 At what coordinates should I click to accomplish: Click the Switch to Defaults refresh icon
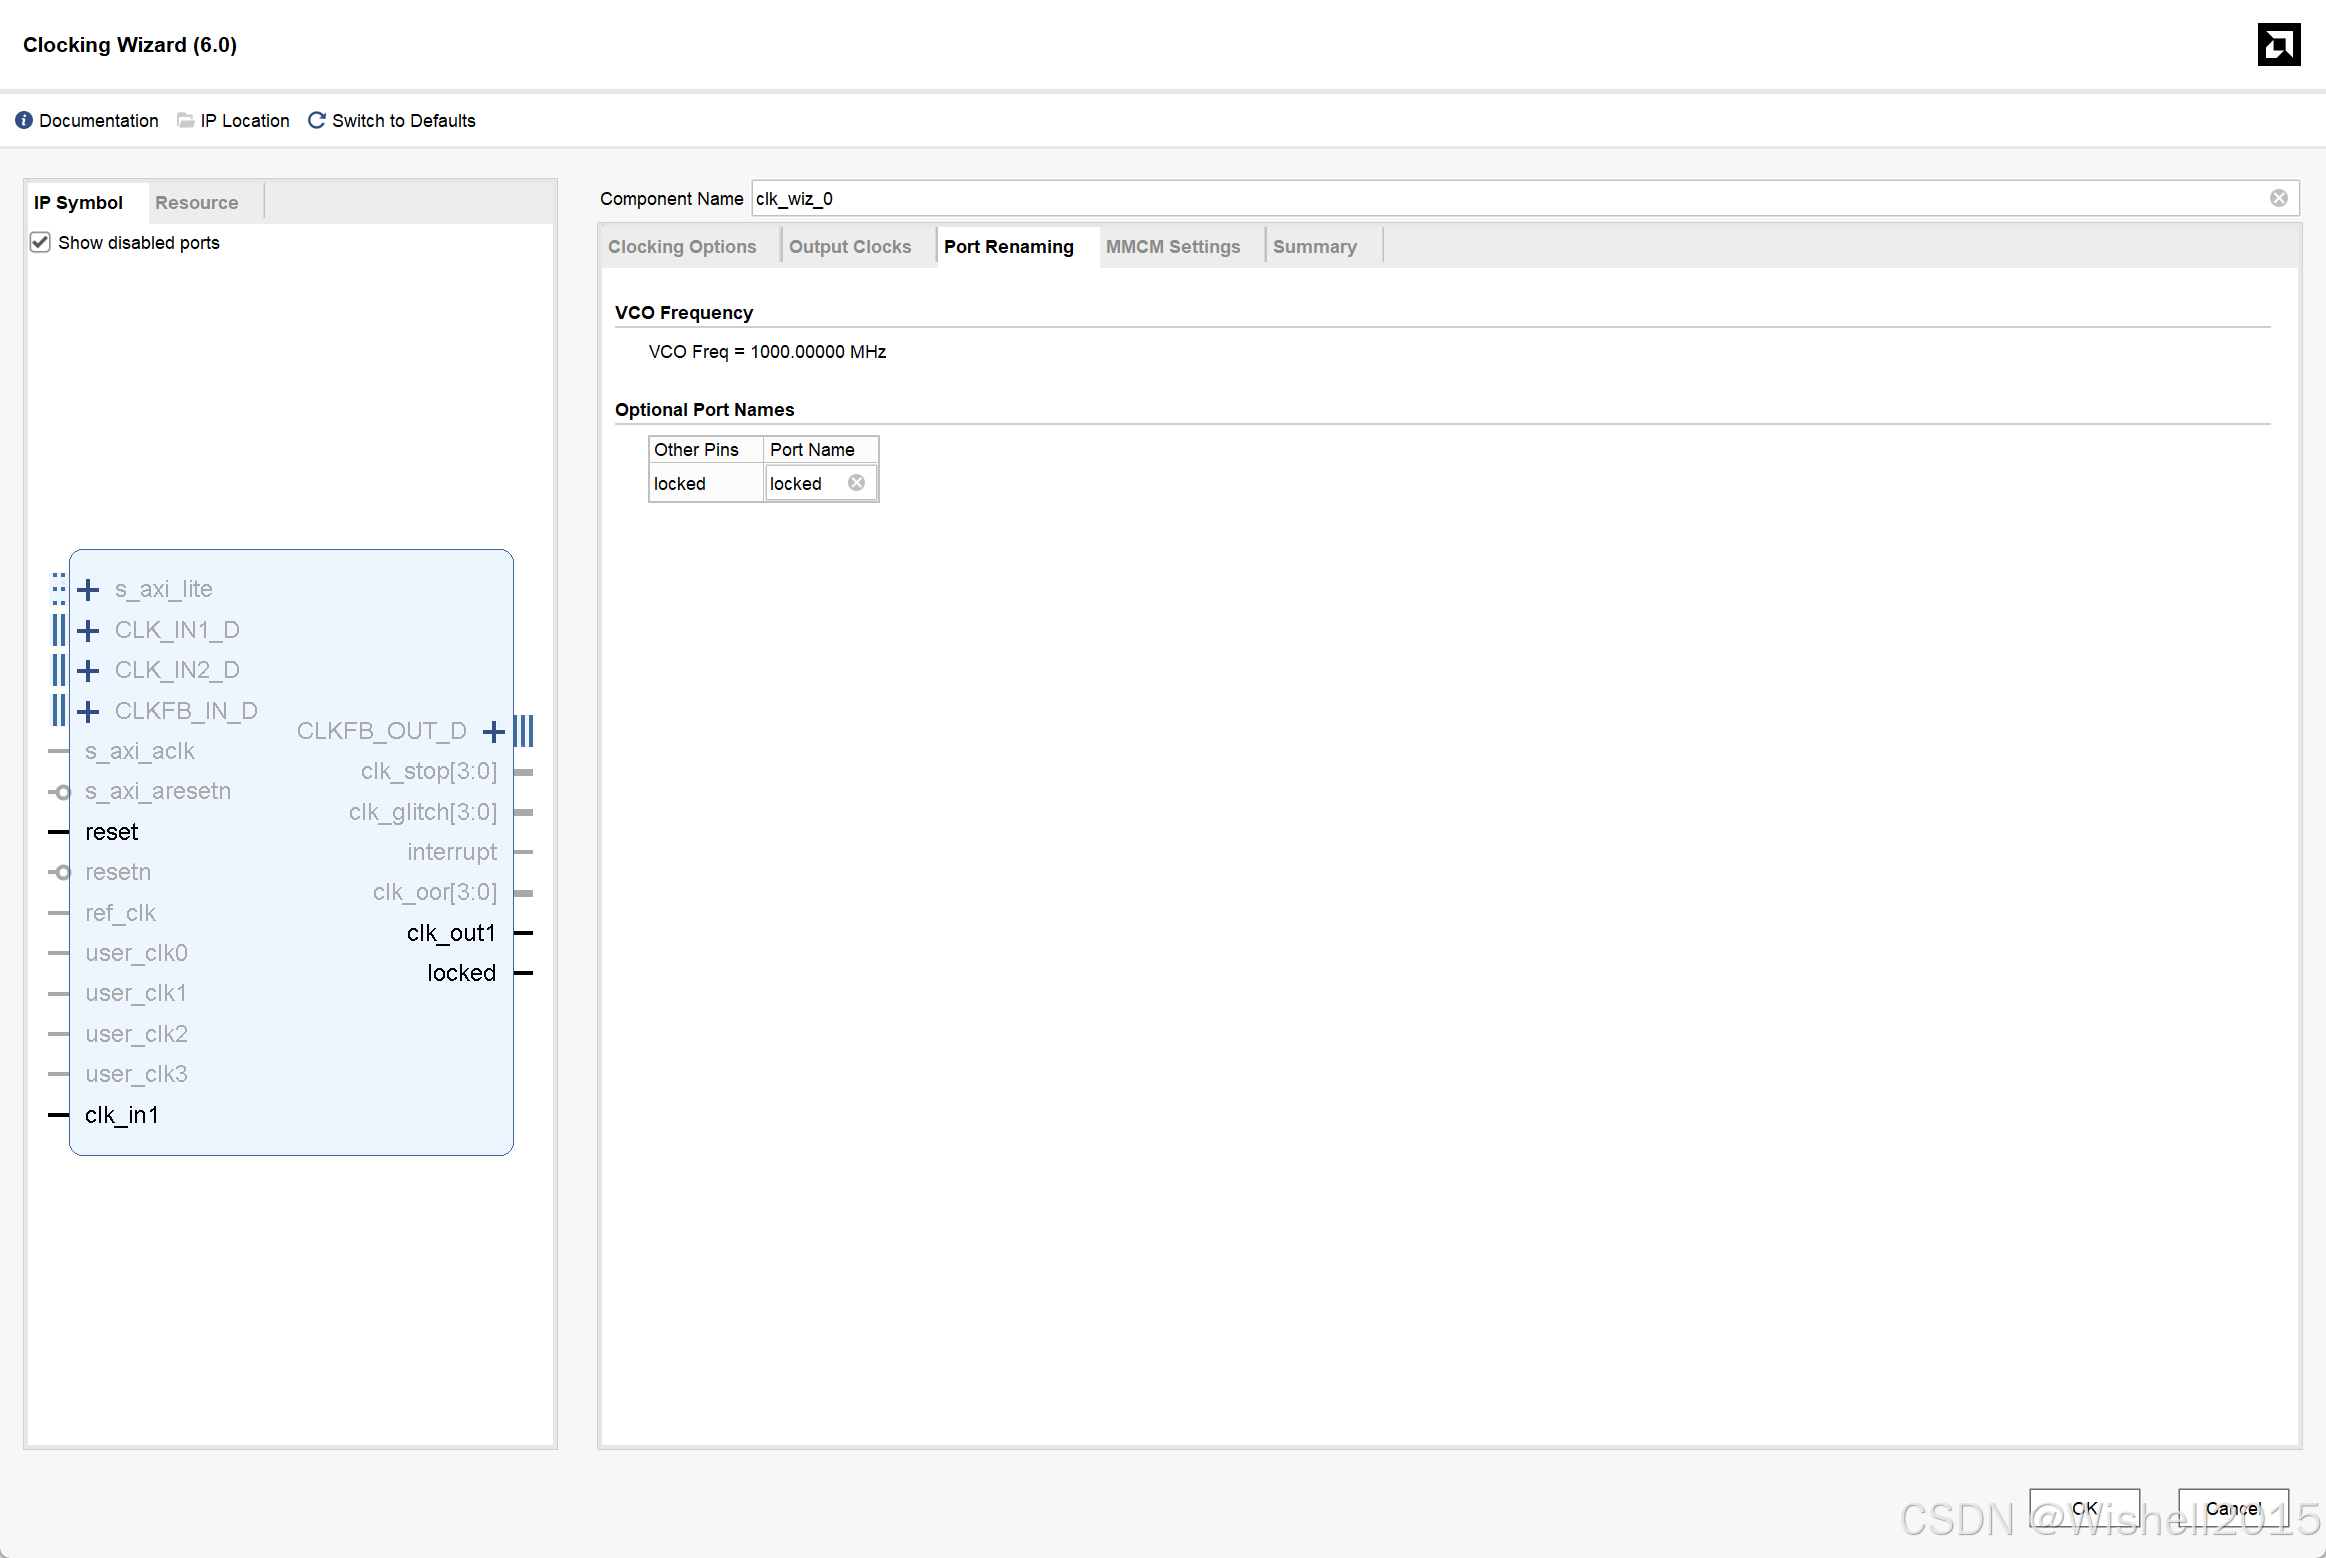(x=316, y=120)
